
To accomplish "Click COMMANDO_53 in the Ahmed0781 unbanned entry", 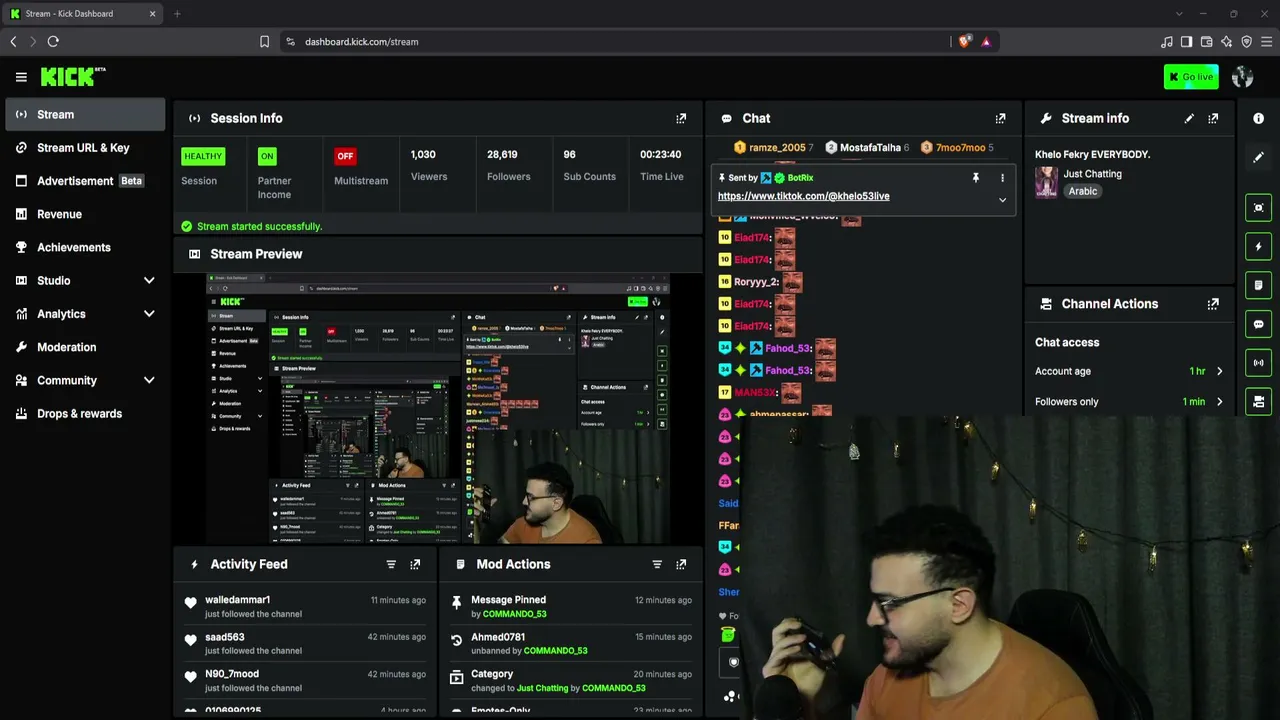I will coord(555,651).
